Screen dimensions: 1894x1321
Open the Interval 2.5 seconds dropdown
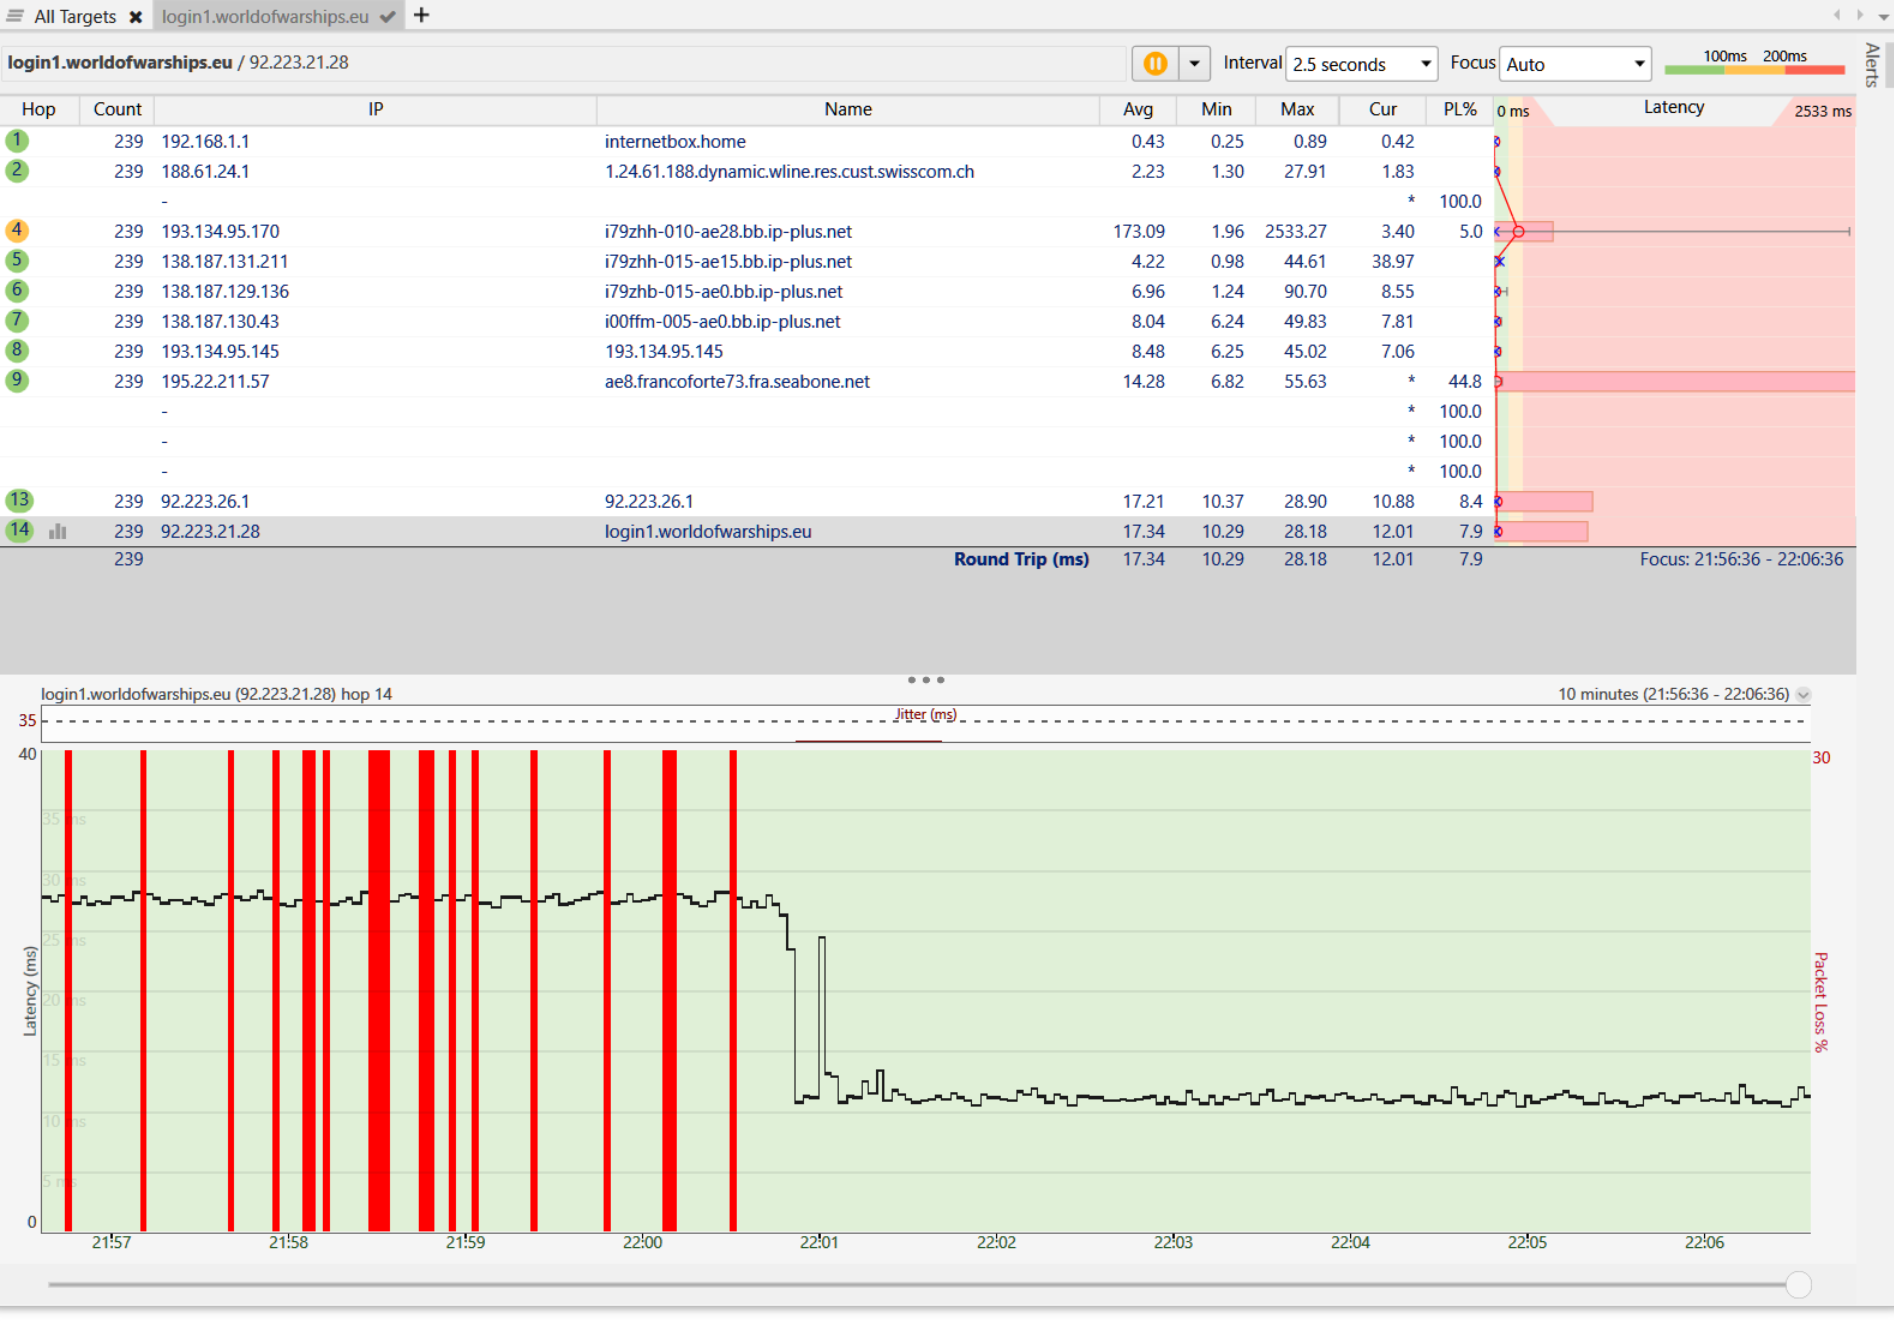coord(1361,64)
